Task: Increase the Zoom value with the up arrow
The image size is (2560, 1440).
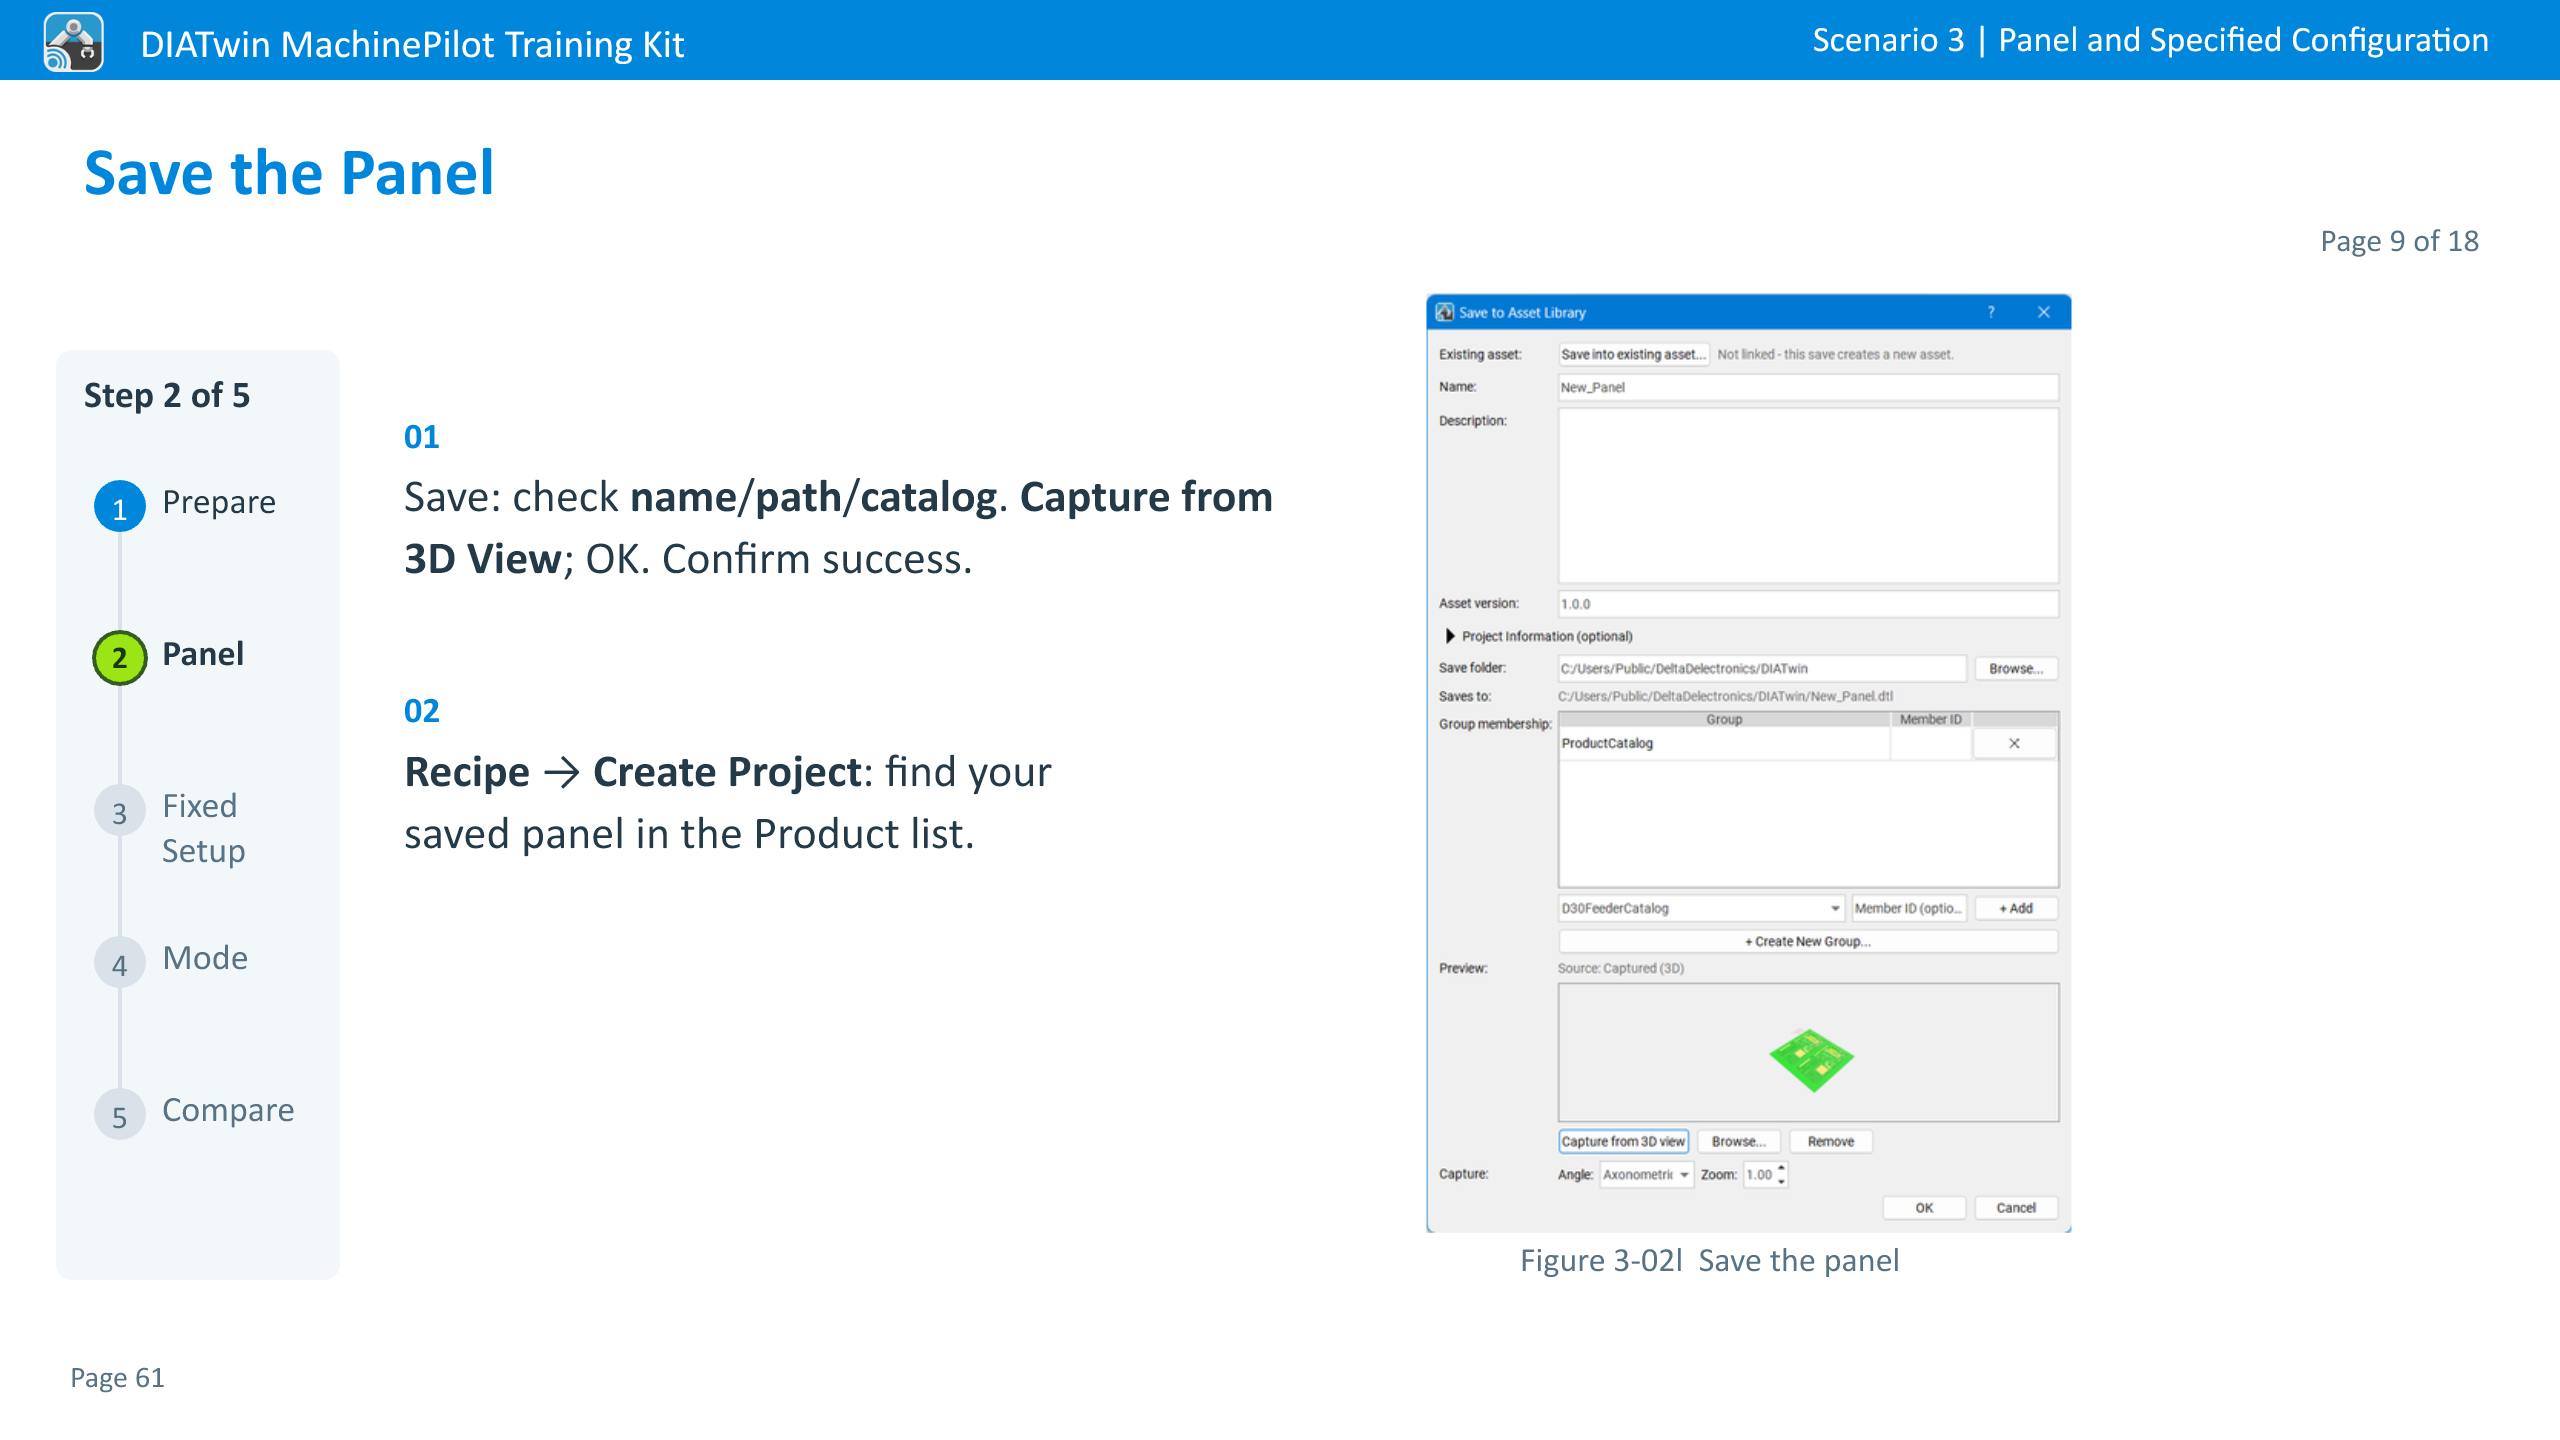Action: [x=1781, y=1168]
